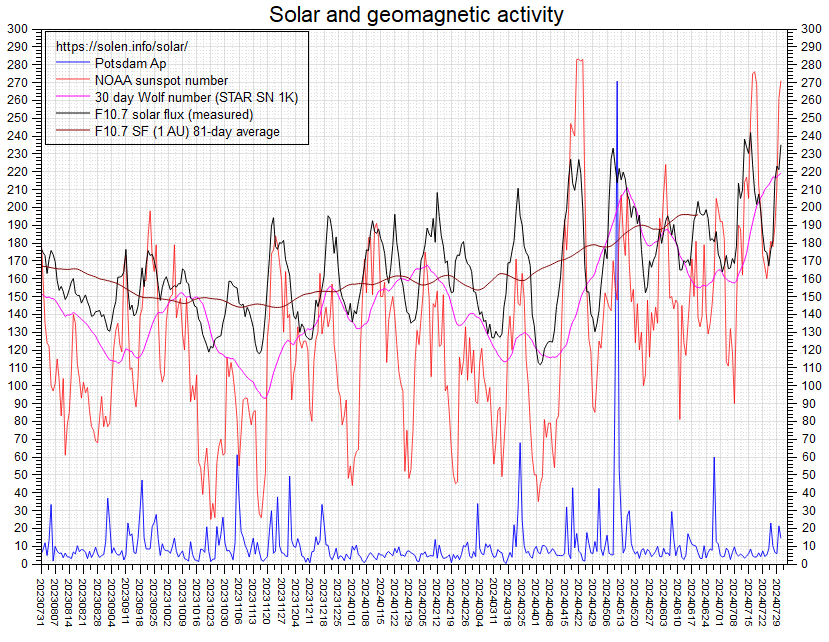Select the 'Potsdam Ap' legend label
Viewport: 829px width, 642px height.
[x=131, y=63]
